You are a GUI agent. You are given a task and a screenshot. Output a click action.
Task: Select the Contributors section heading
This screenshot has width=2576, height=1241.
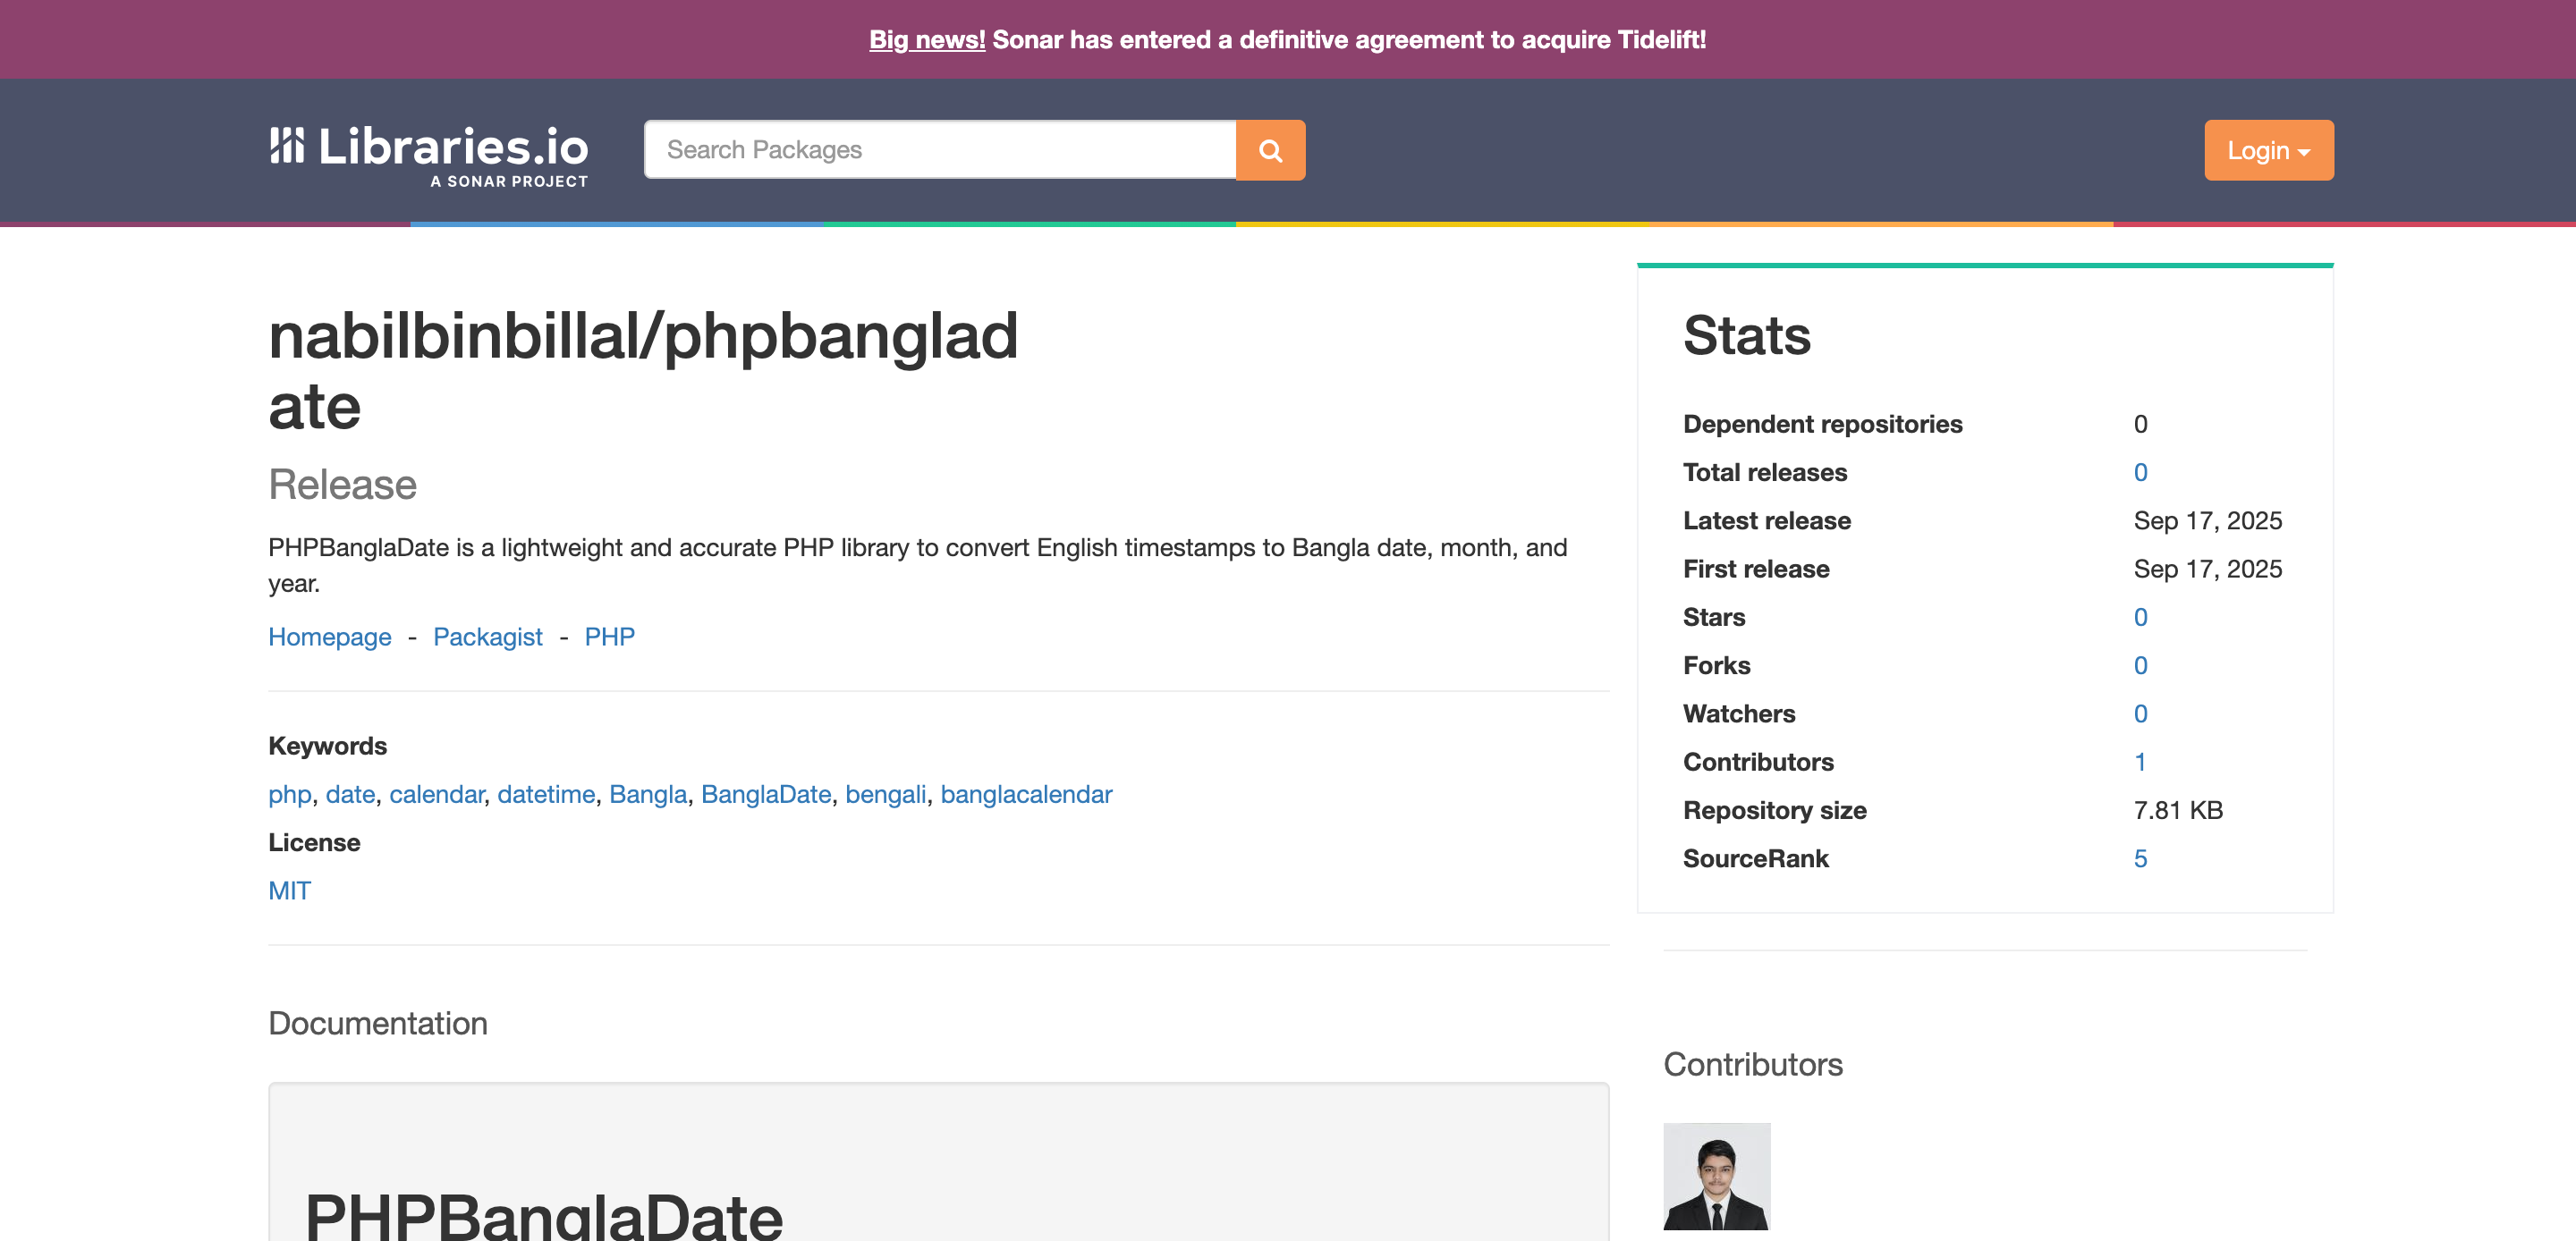tap(1752, 1064)
